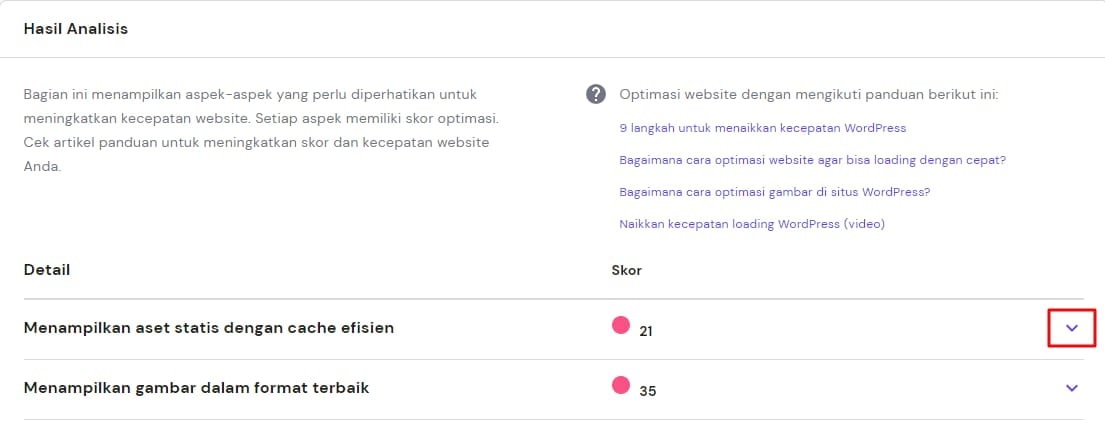Click the red score dot beside 21
The height and width of the screenshot is (422, 1105).
click(620, 325)
